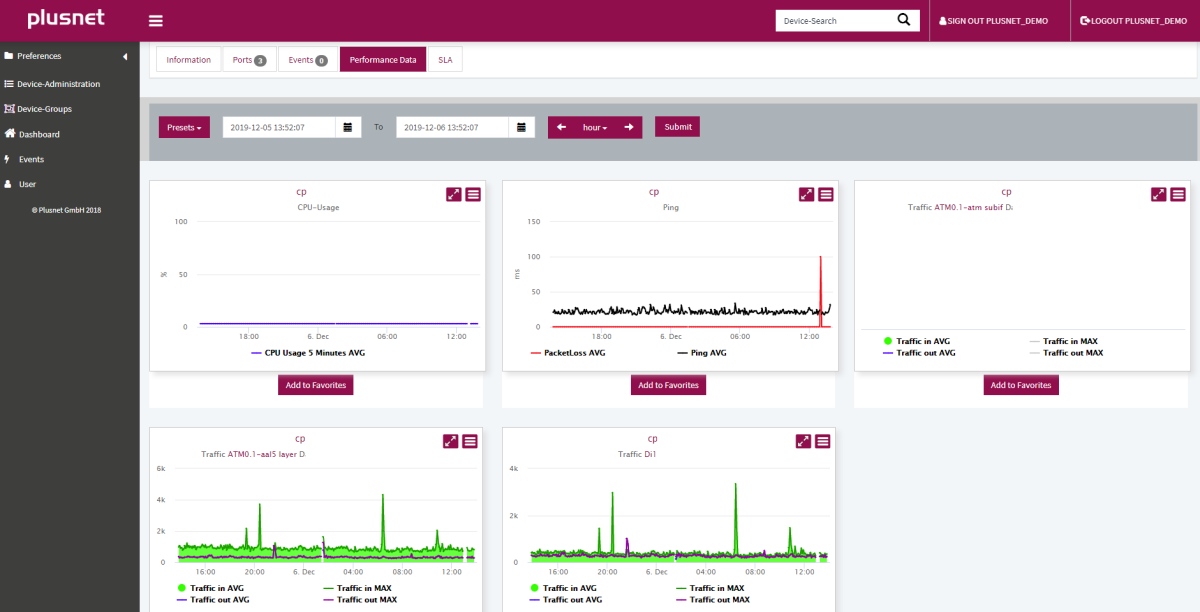Click the magnifier search icon
1200x612 pixels.
[903, 20]
